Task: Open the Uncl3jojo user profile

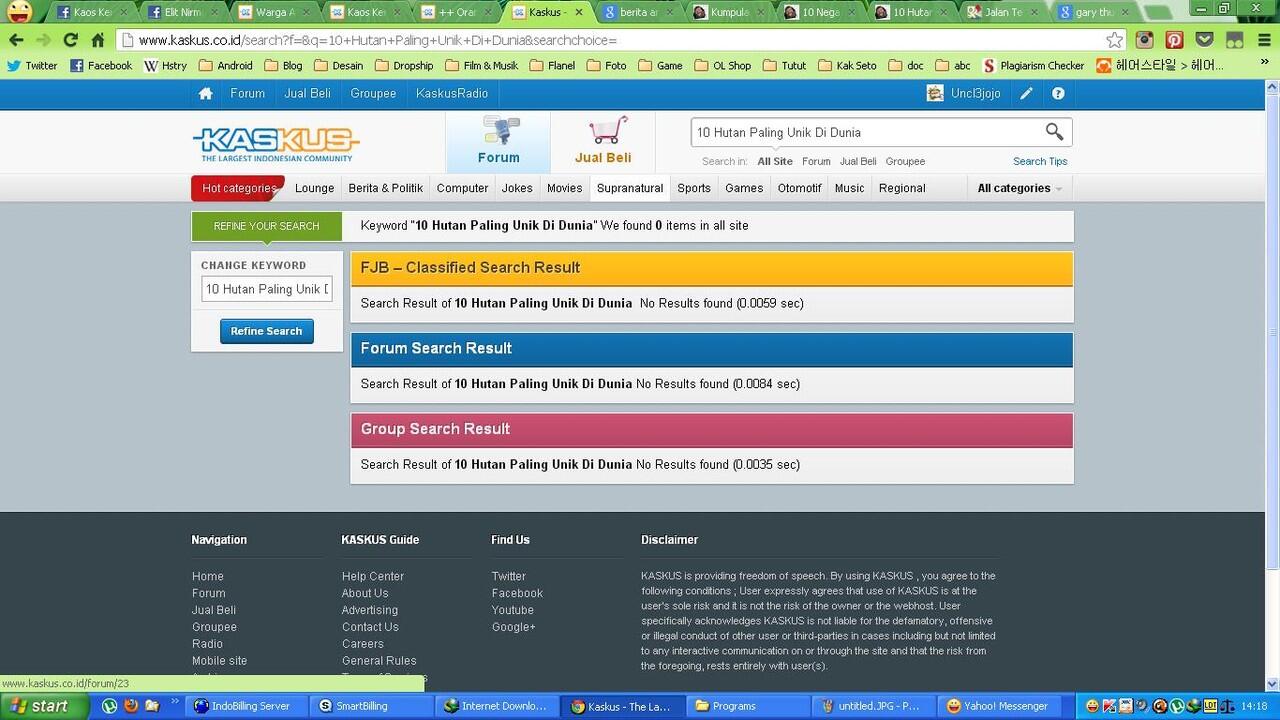Action: [x=963, y=93]
